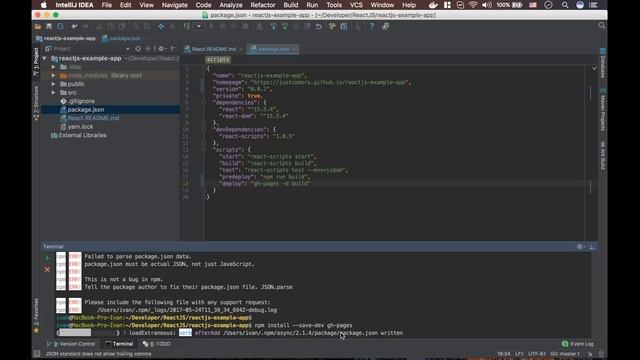Fold the dependencies block in the editor

[x=204, y=103]
